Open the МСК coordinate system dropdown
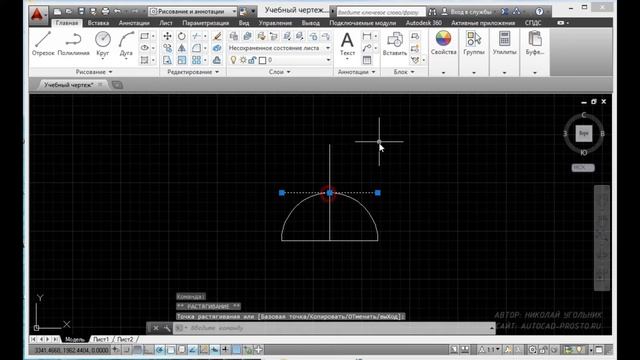This screenshot has height=360, width=640. (x=582, y=168)
